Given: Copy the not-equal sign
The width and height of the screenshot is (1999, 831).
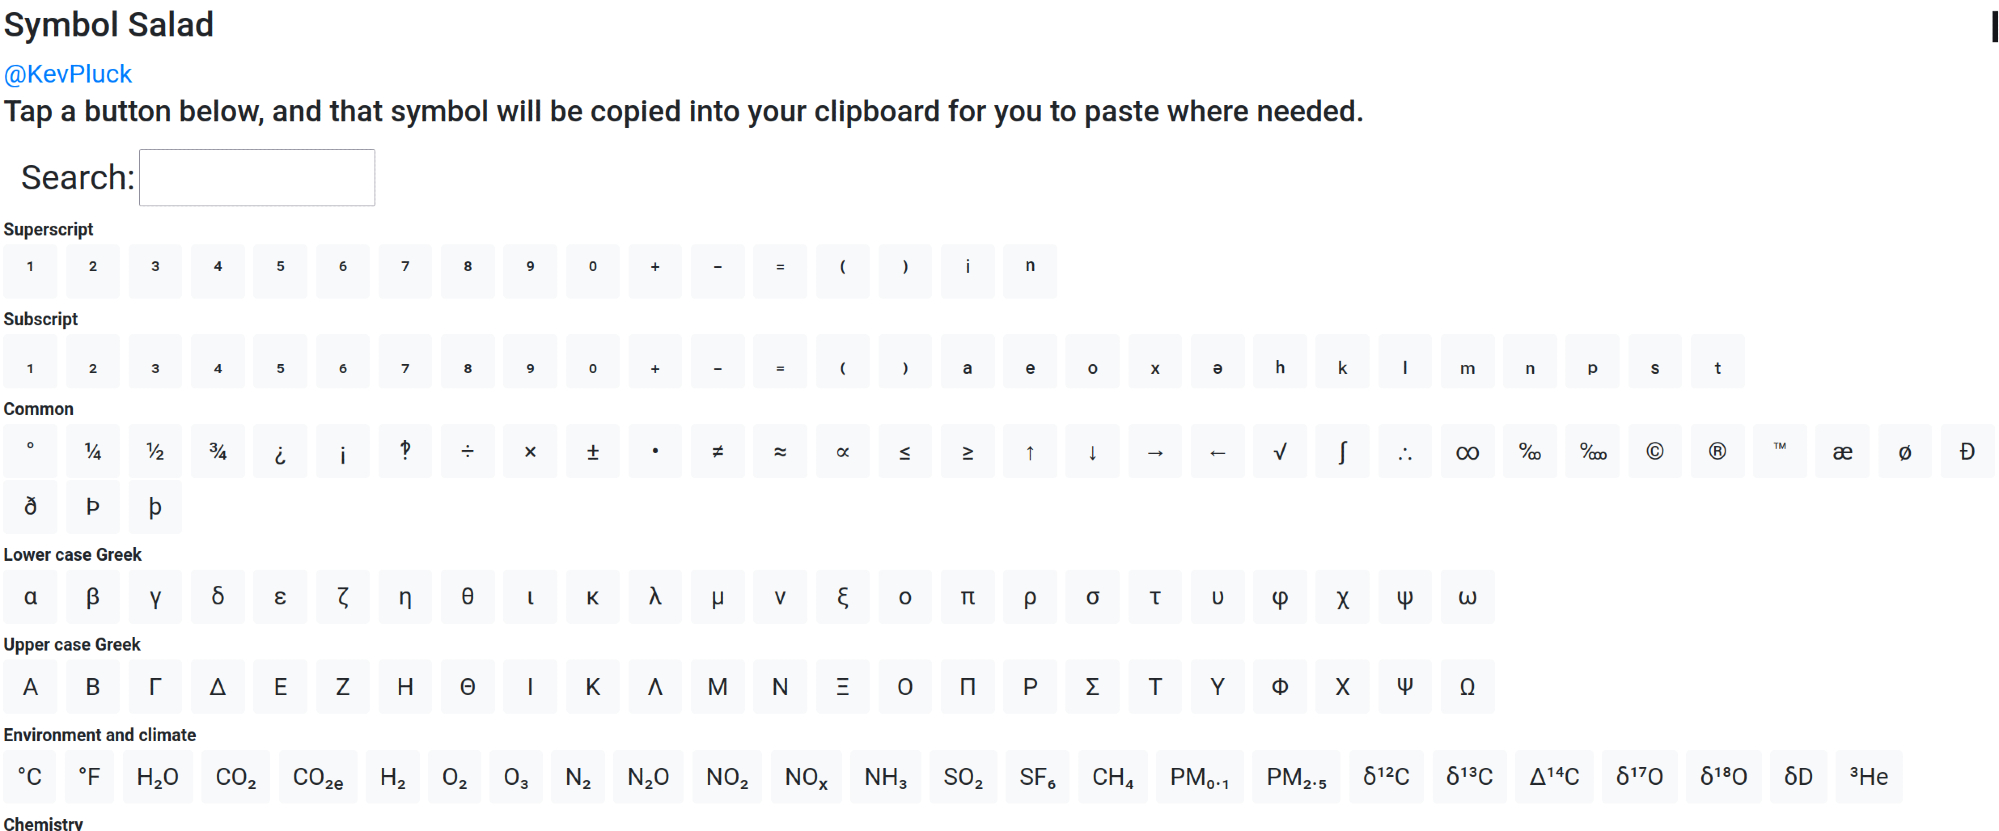Looking at the screenshot, I should (x=717, y=452).
